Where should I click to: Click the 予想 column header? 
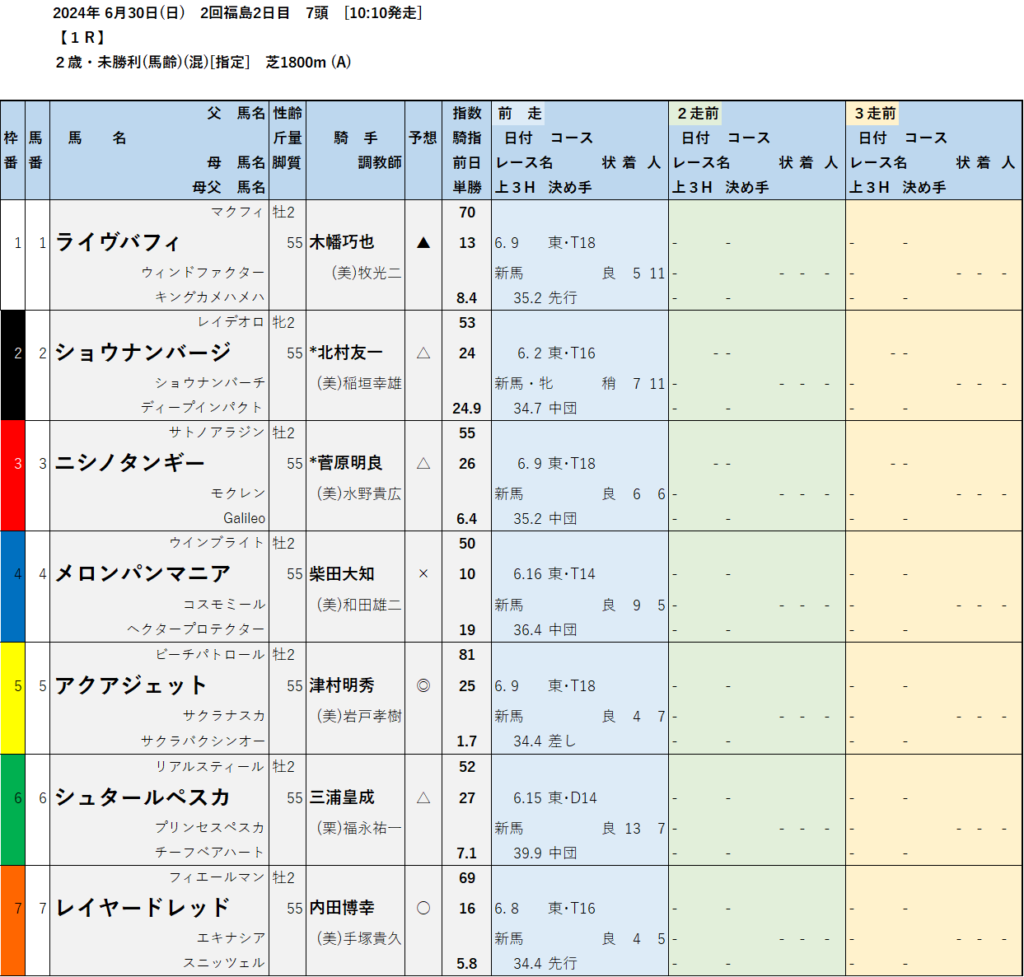(423, 138)
